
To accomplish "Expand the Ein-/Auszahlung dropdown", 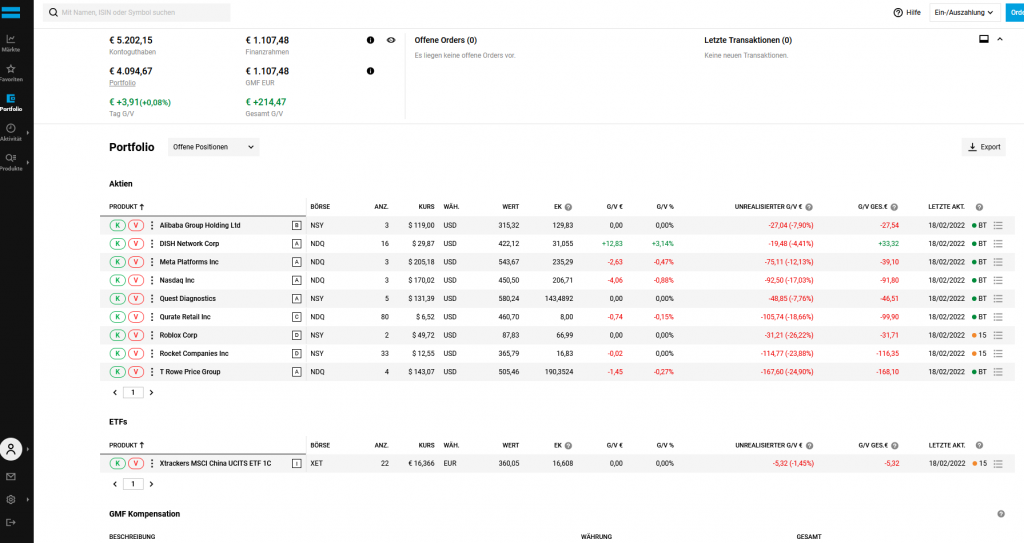I will [964, 12].
